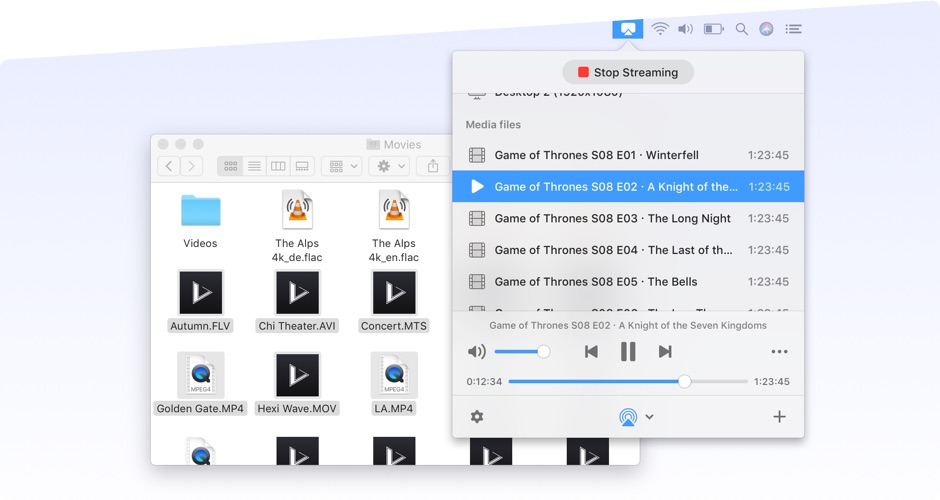Click play icon on S08 E02 row

tap(477, 186)
